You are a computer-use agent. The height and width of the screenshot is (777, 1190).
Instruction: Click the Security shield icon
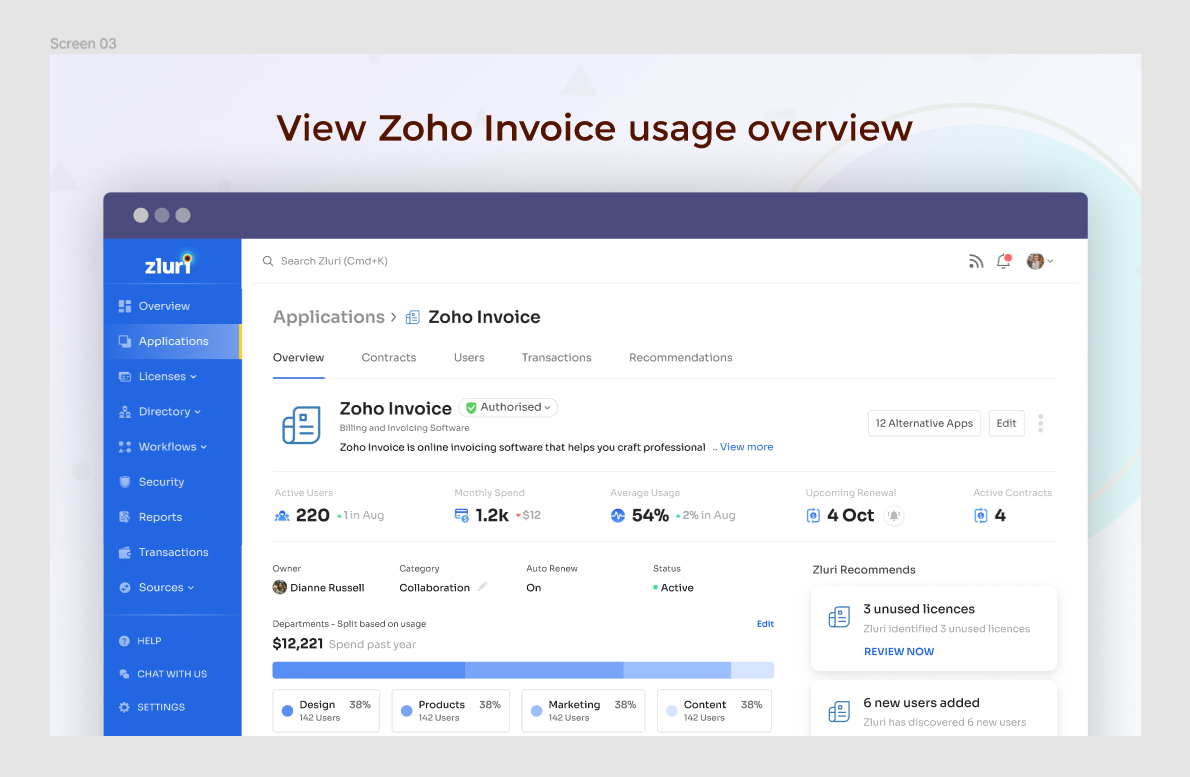pyautogui.click(x=124, y=482)
